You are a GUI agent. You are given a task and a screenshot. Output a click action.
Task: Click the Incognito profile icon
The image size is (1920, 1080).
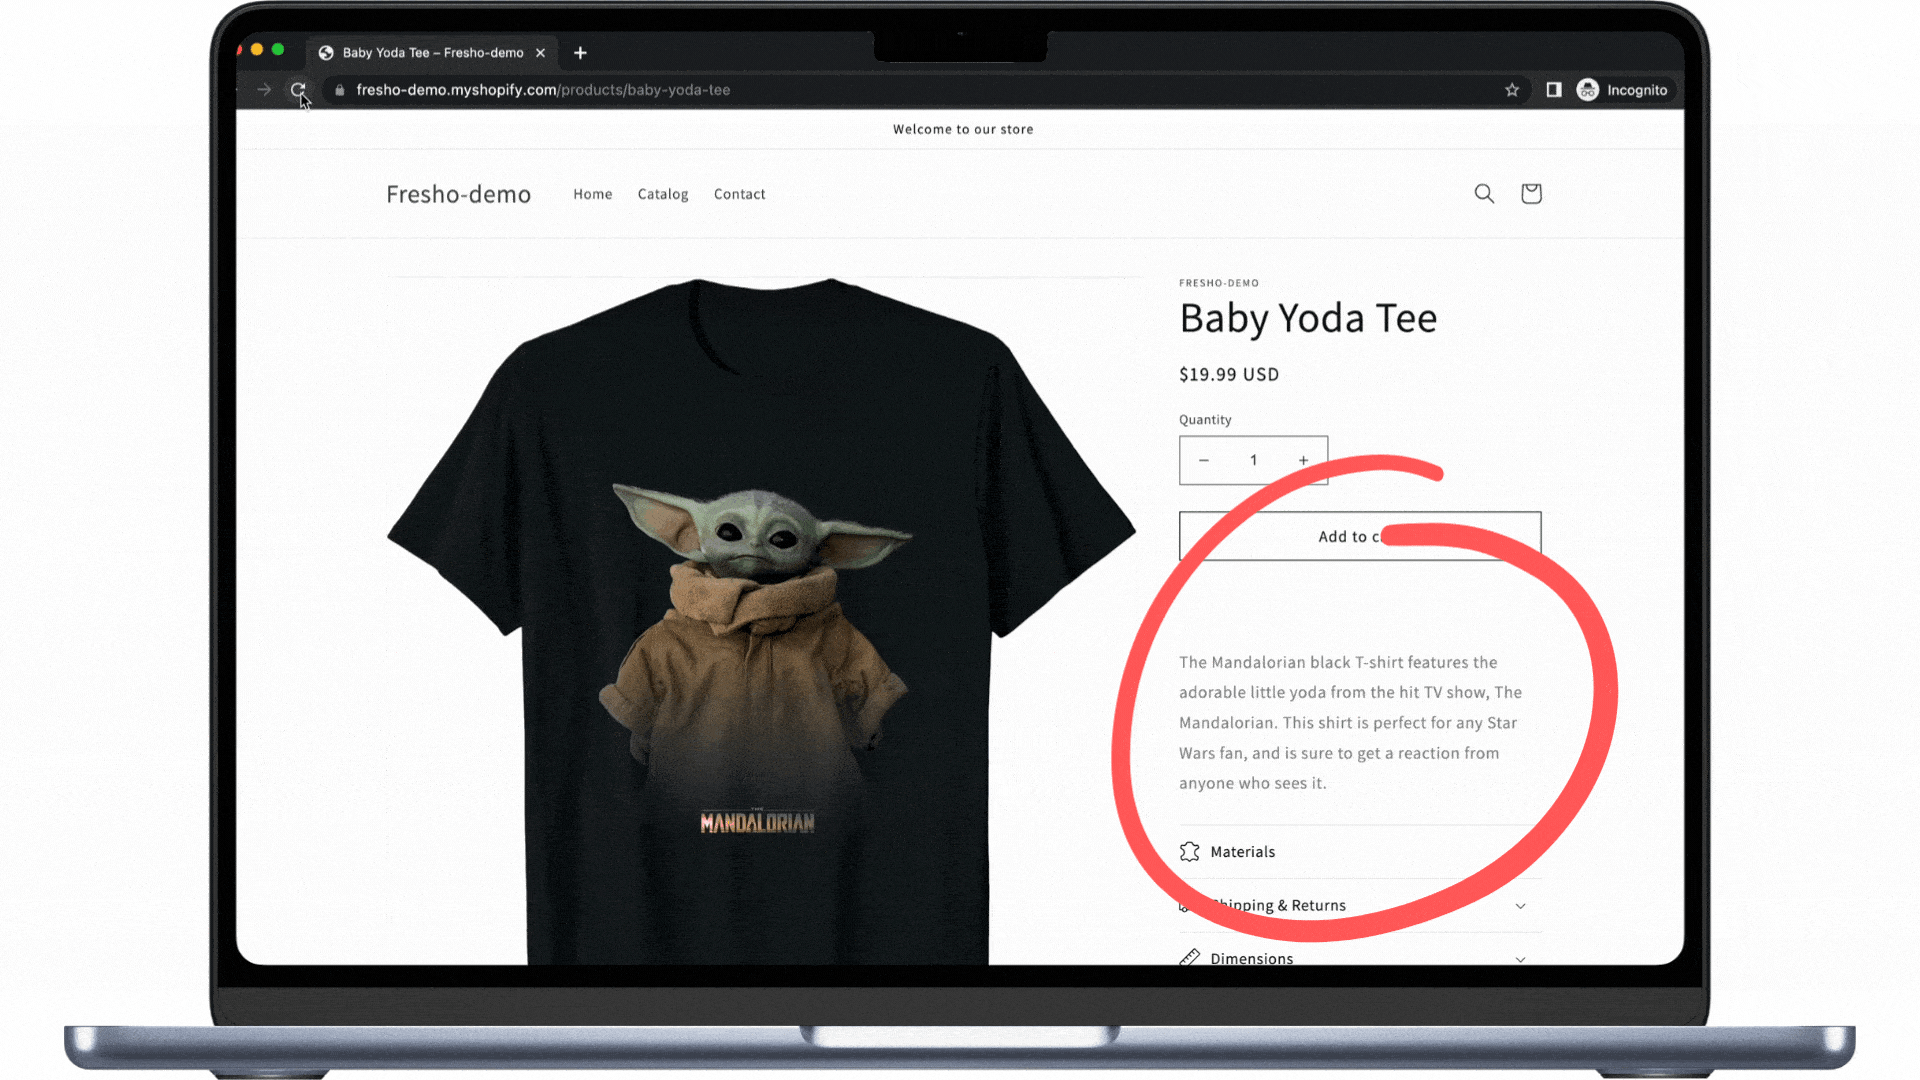[x=1588, y=90]
